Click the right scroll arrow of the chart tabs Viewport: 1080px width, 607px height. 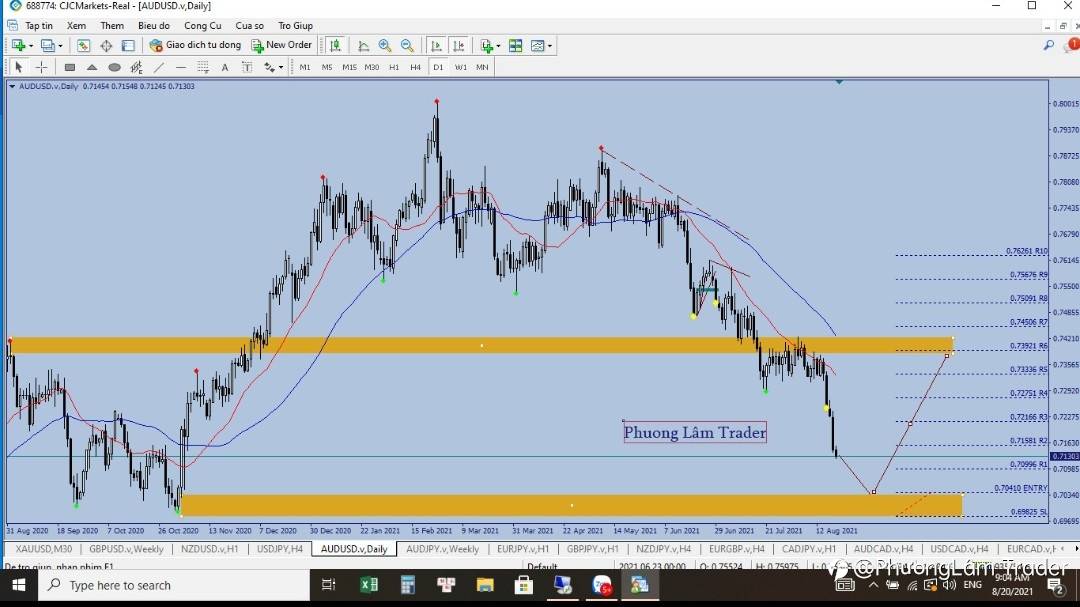(x=1076, y=548)
